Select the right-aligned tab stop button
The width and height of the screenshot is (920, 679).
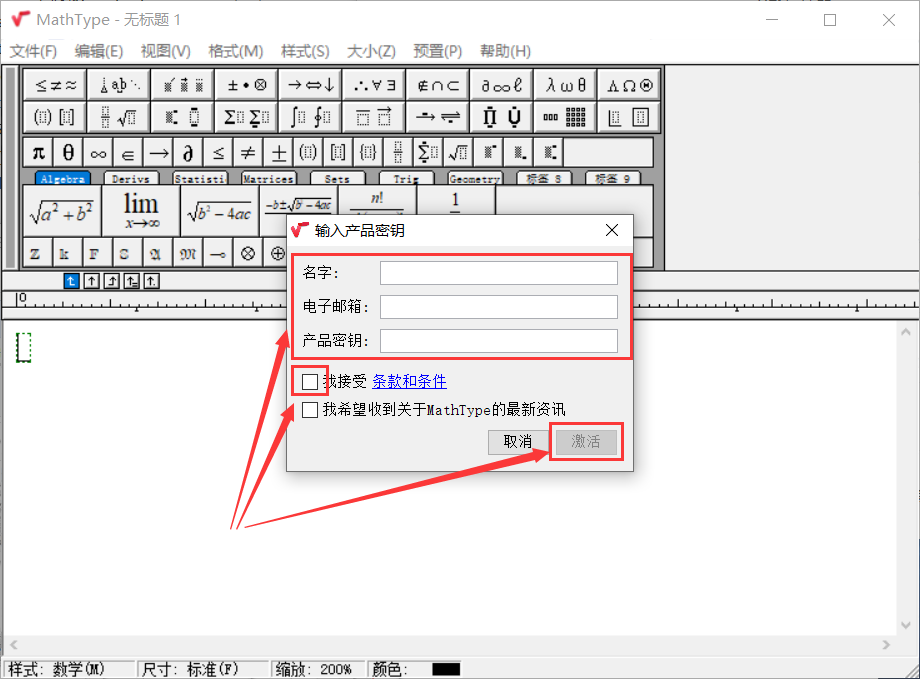pos(111,281)
